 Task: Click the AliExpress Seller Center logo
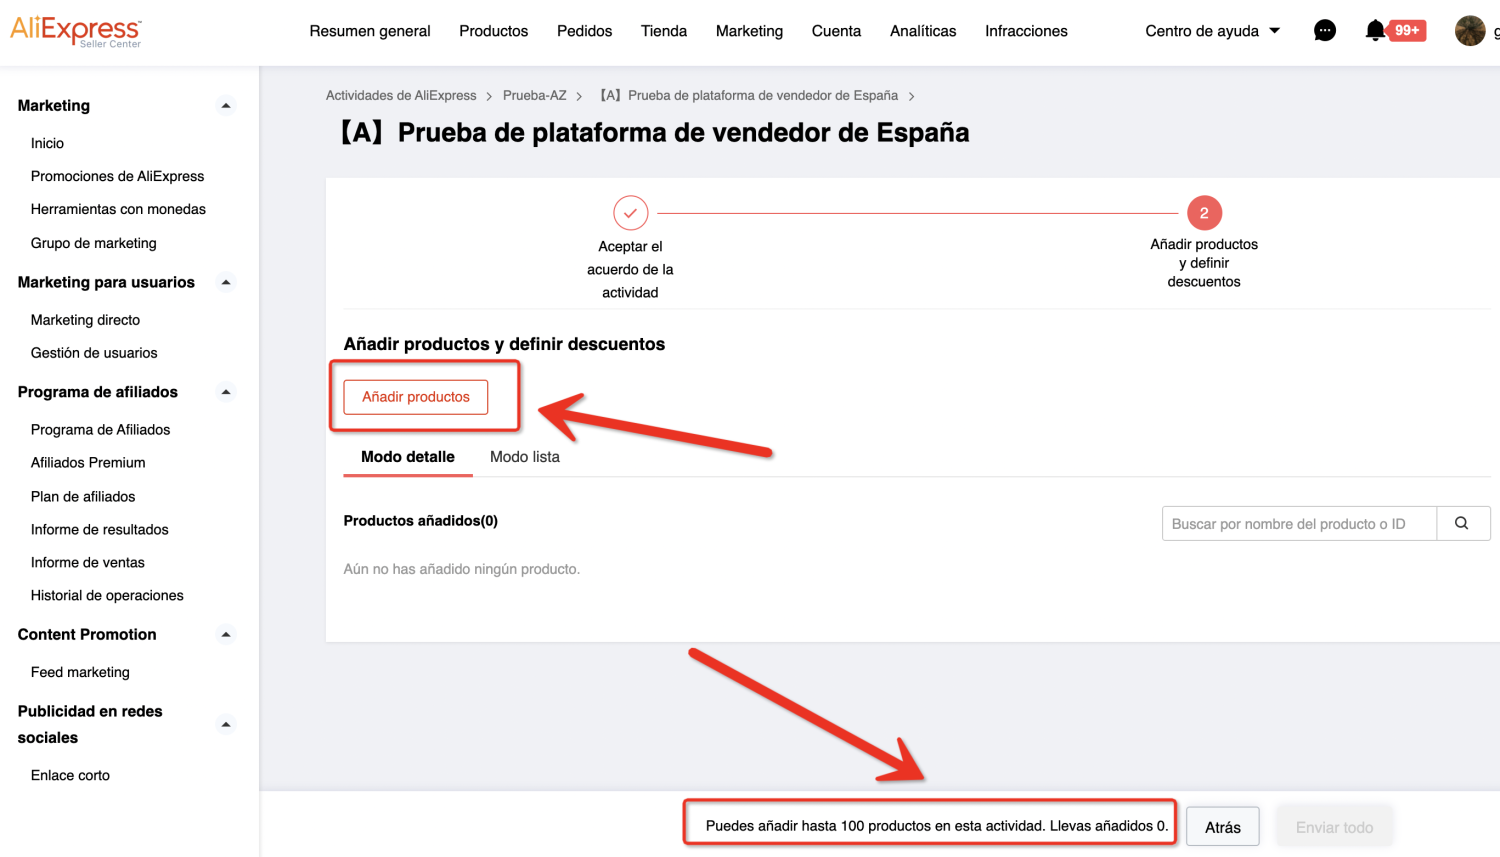point(76,31)
